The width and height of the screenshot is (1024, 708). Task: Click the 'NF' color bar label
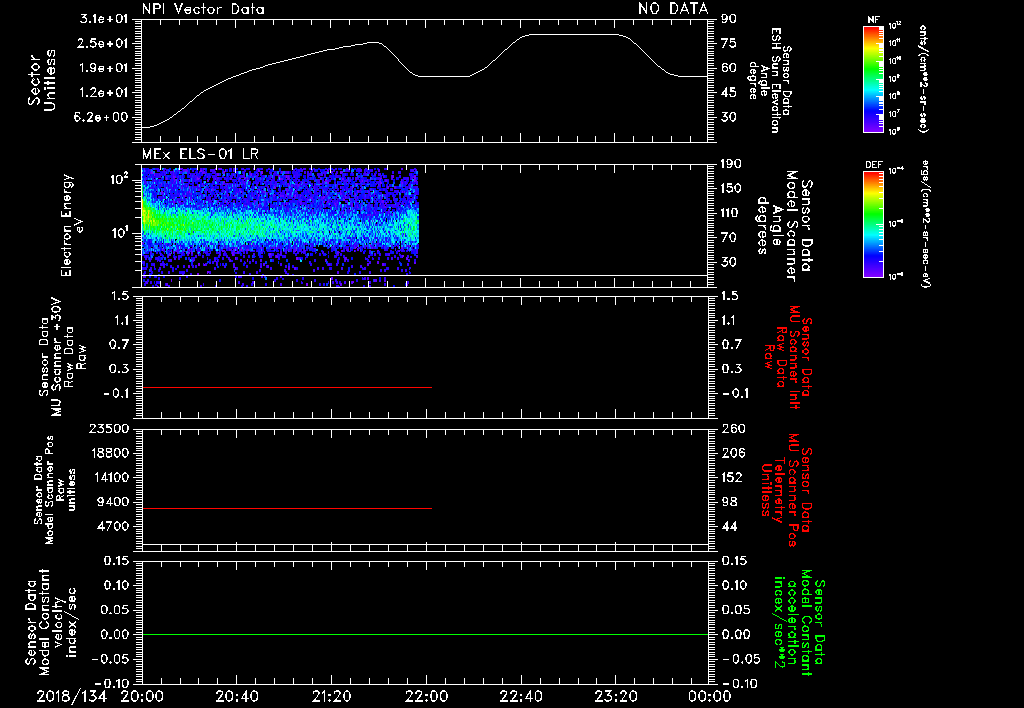click(873, 20)
